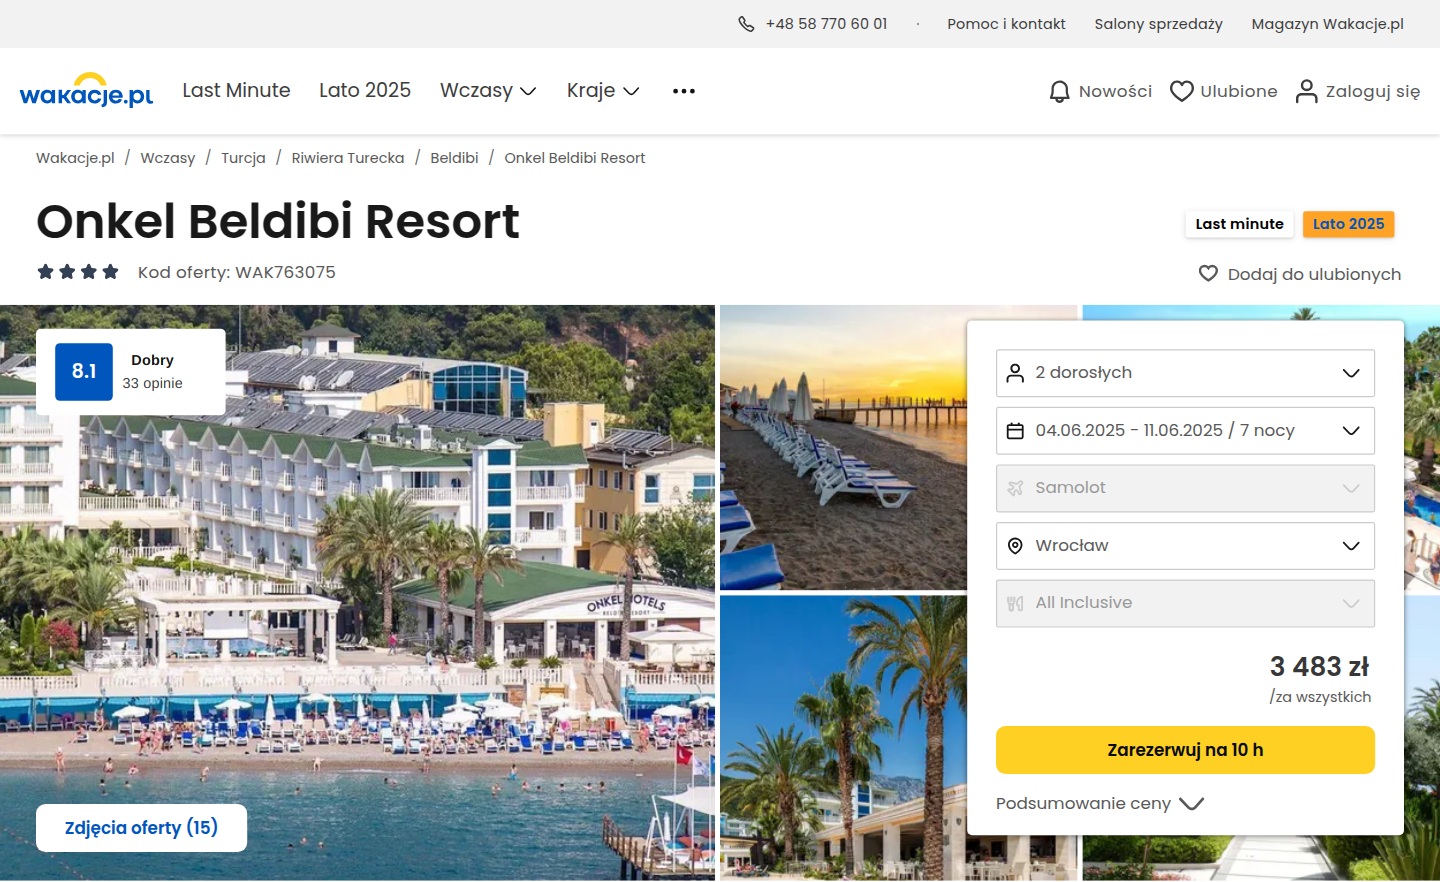Expand Podsumowanie ceny price summary

tap(1100, 804)
